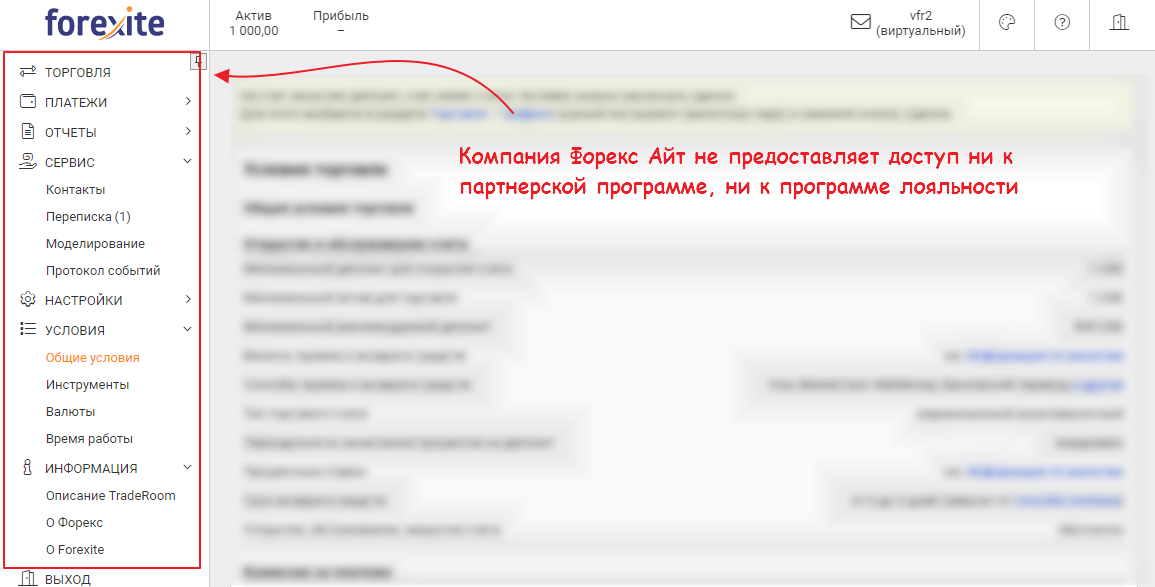This screenshot has width=1155, height=587.
Task: Click the Прибыль indicator in header
Action: (x=340, y=23)
